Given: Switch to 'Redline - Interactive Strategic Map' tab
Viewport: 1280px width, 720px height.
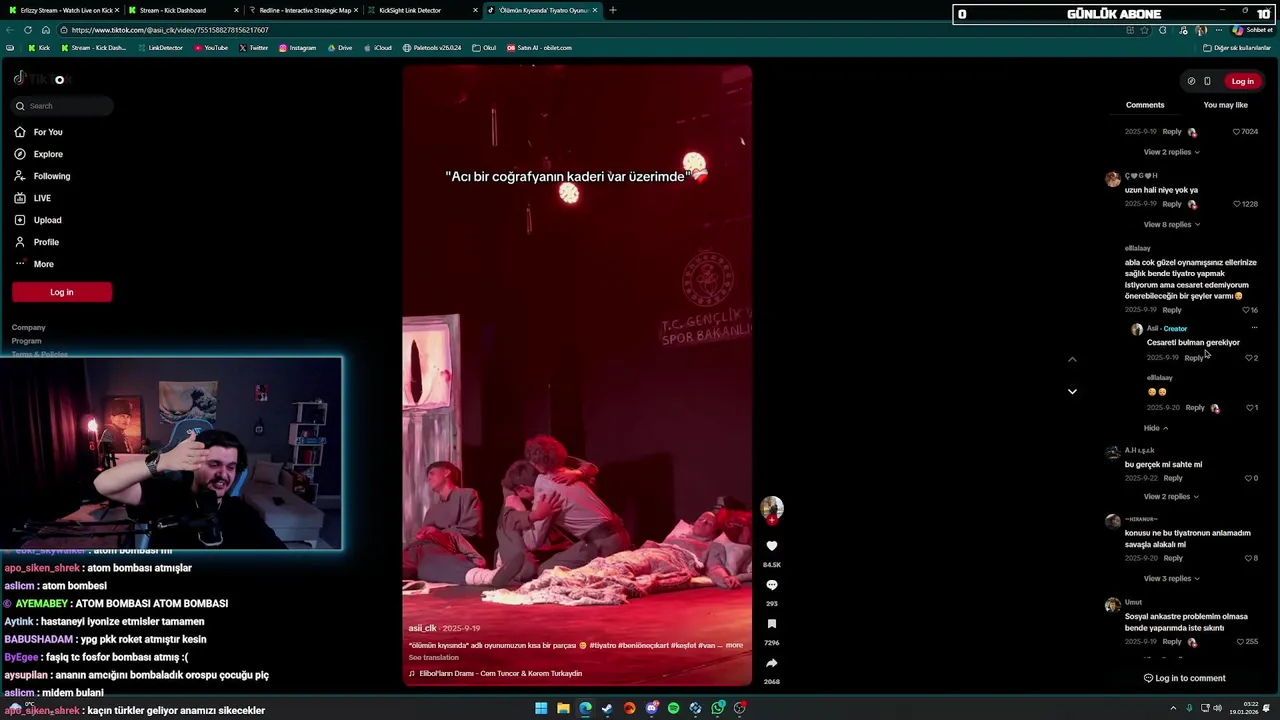Looking at the screenshot, I should (303, 10).
